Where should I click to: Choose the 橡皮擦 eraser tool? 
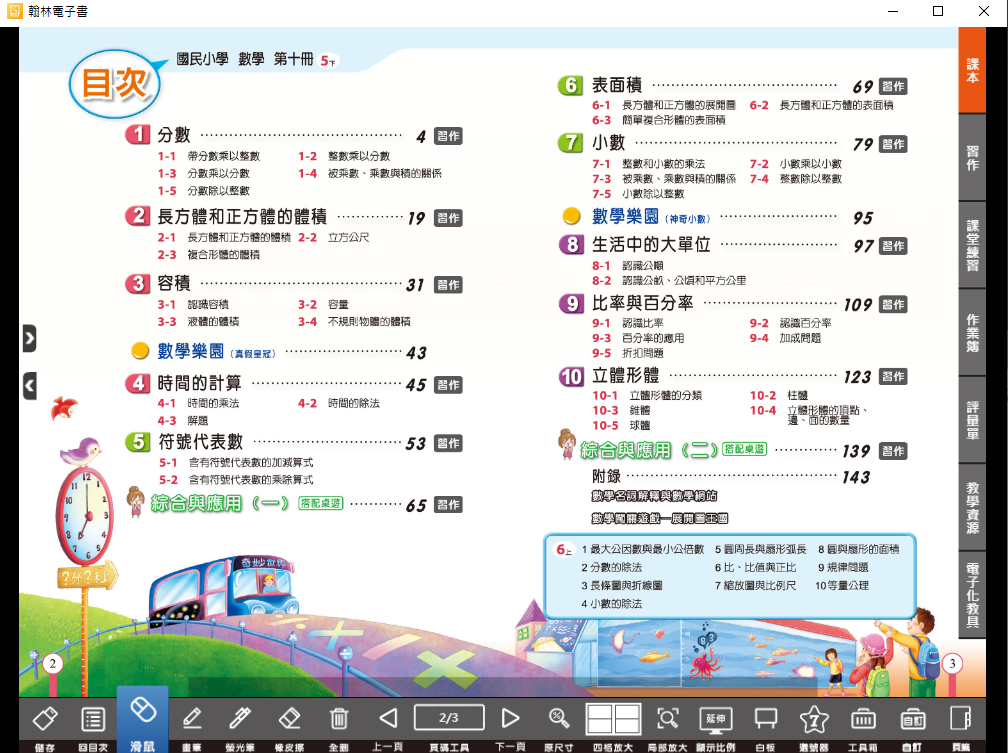289,718
